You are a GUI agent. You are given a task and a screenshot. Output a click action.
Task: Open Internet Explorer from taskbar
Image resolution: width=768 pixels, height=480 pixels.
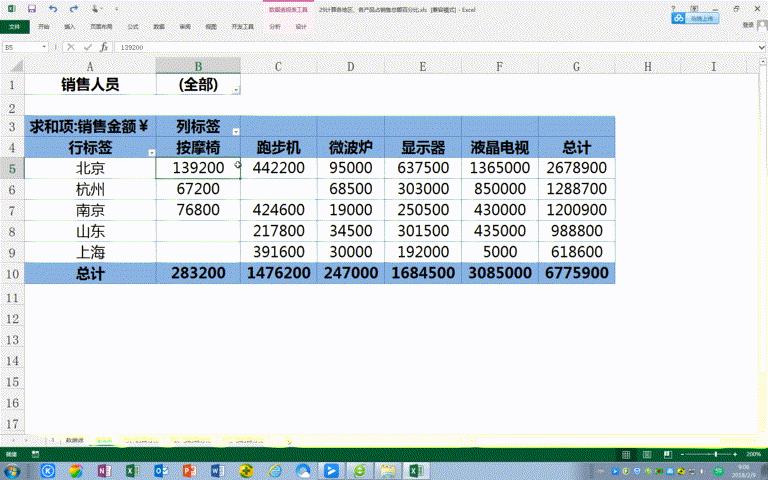274,471
